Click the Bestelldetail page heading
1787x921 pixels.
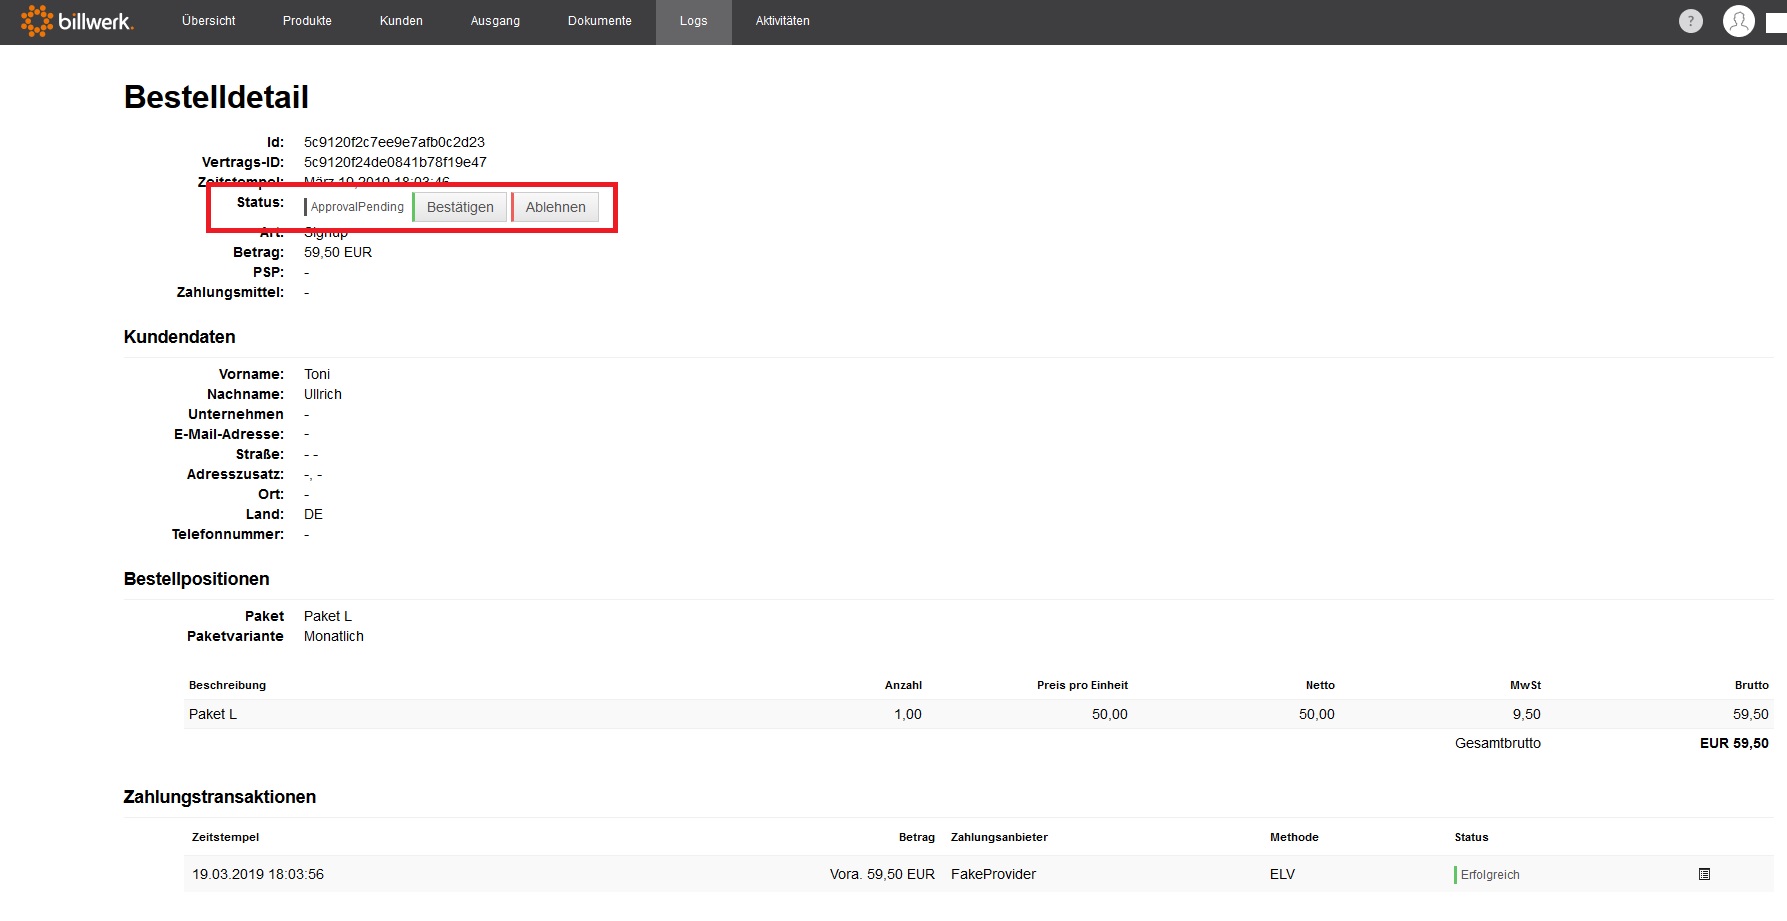(x=216, y=97)
